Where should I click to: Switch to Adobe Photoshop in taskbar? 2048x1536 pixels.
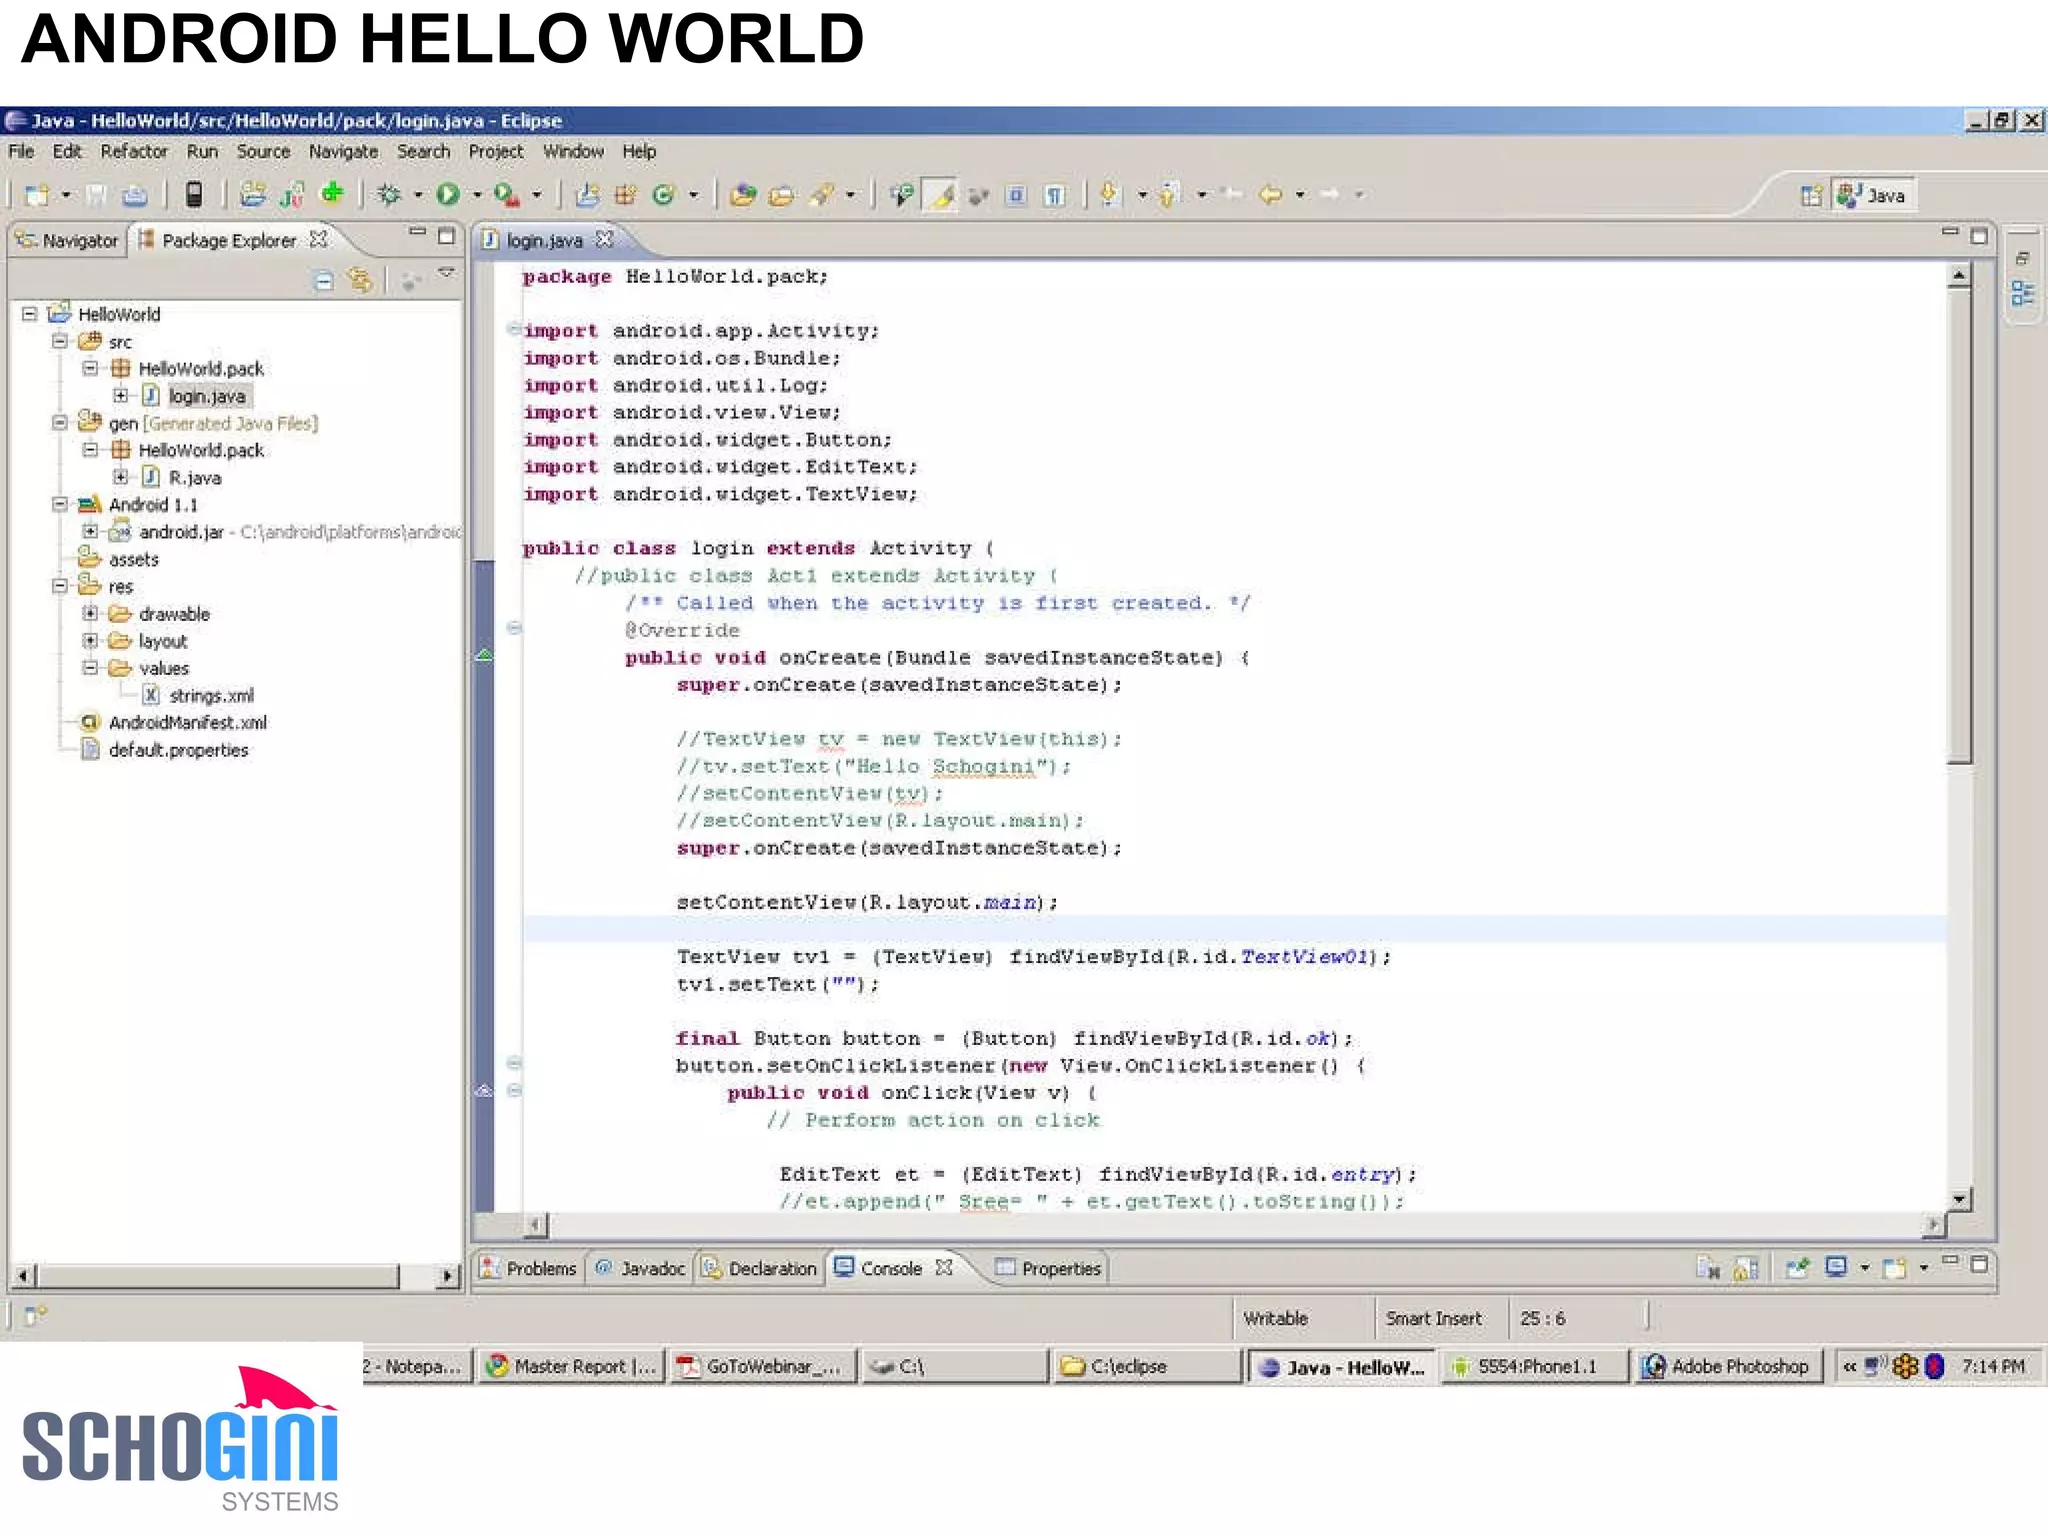tap(1727, 1366)
